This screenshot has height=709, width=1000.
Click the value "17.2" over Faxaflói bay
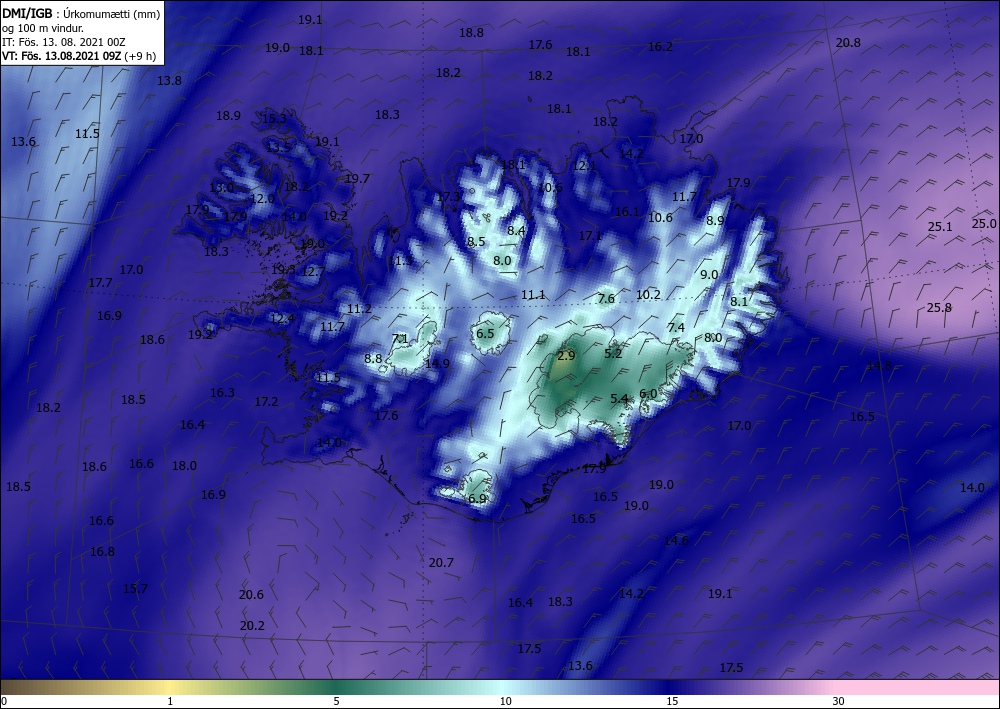pos(267,402)
